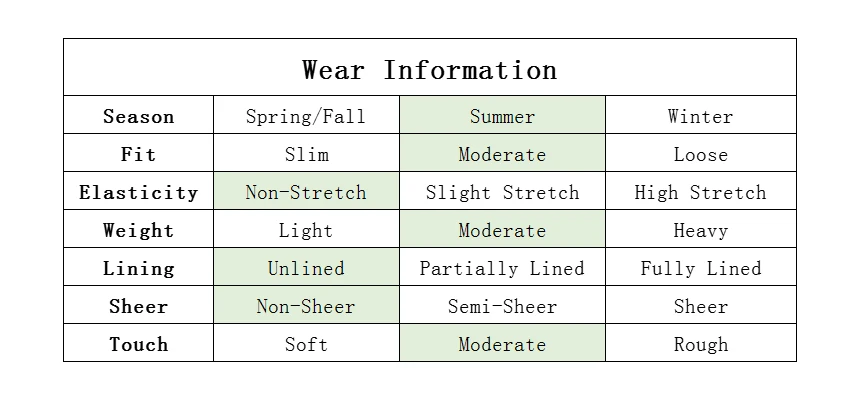
Task: Select the High Stretch cell
Action: (700, 190)
